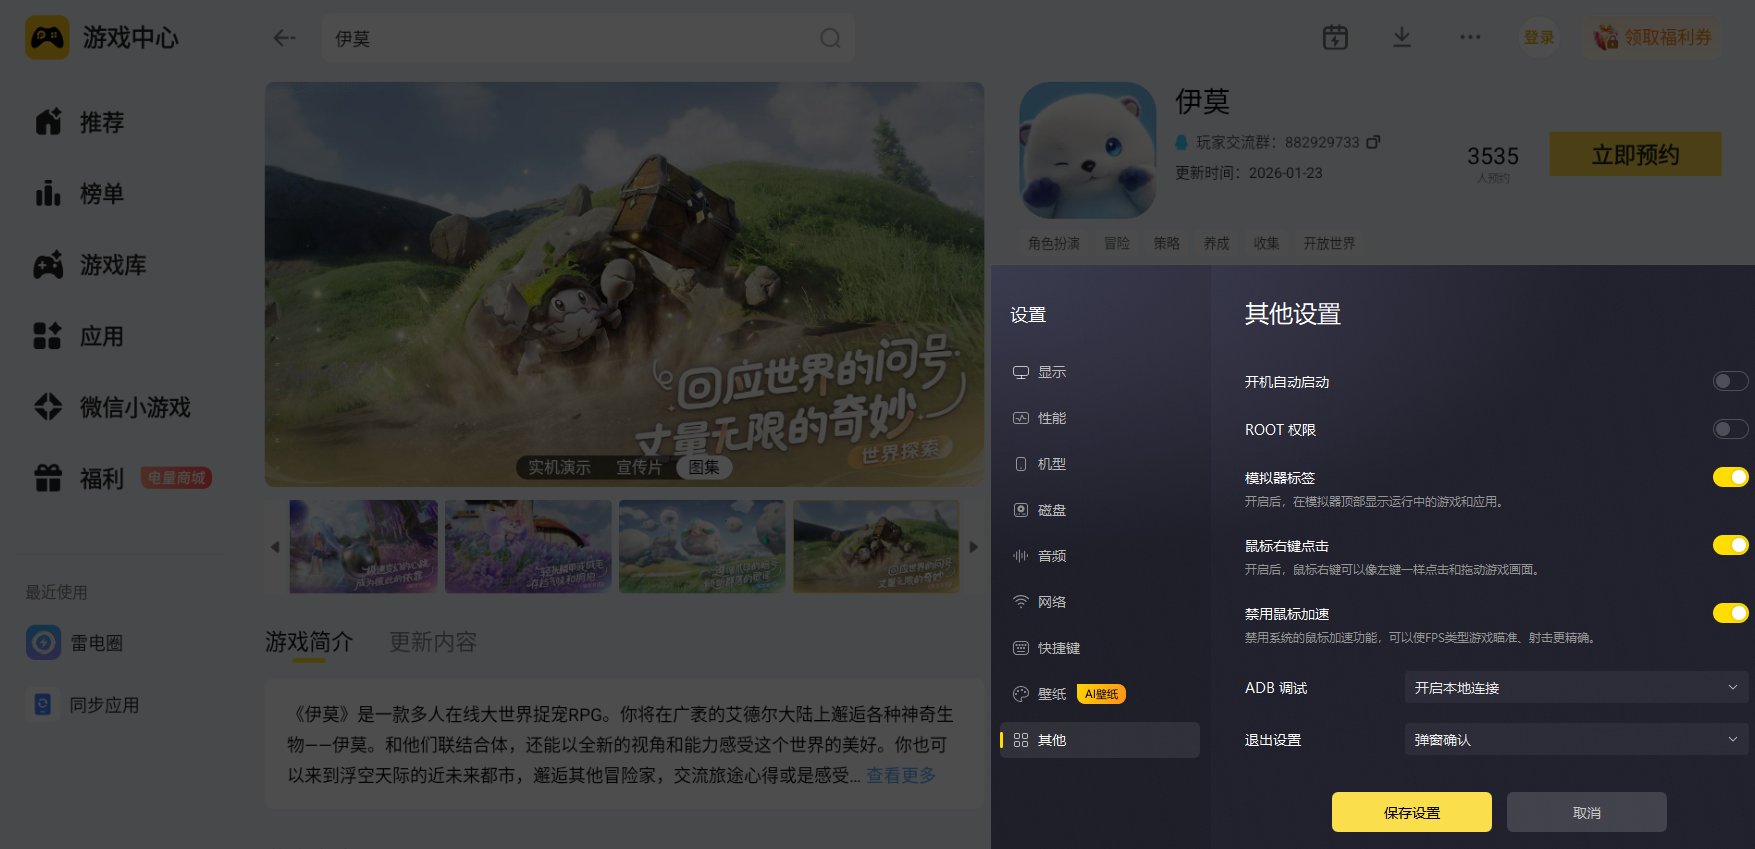Open 同步应用 from recently used
The height and width of the screenshot is (849, 1755).
tap(84, 705)
